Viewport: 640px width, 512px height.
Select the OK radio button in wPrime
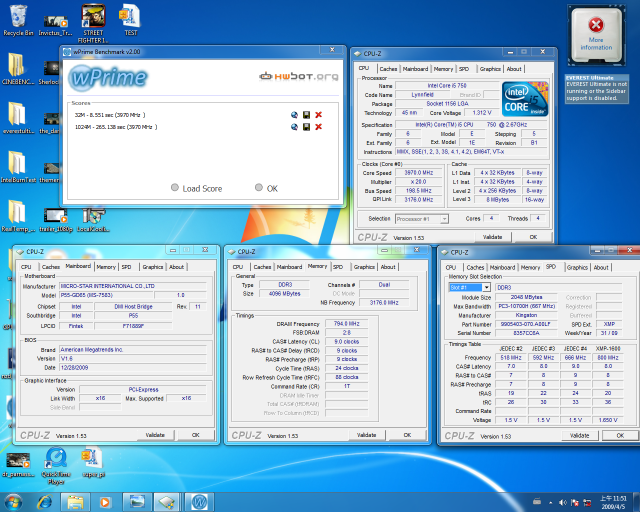pos(258,187)
